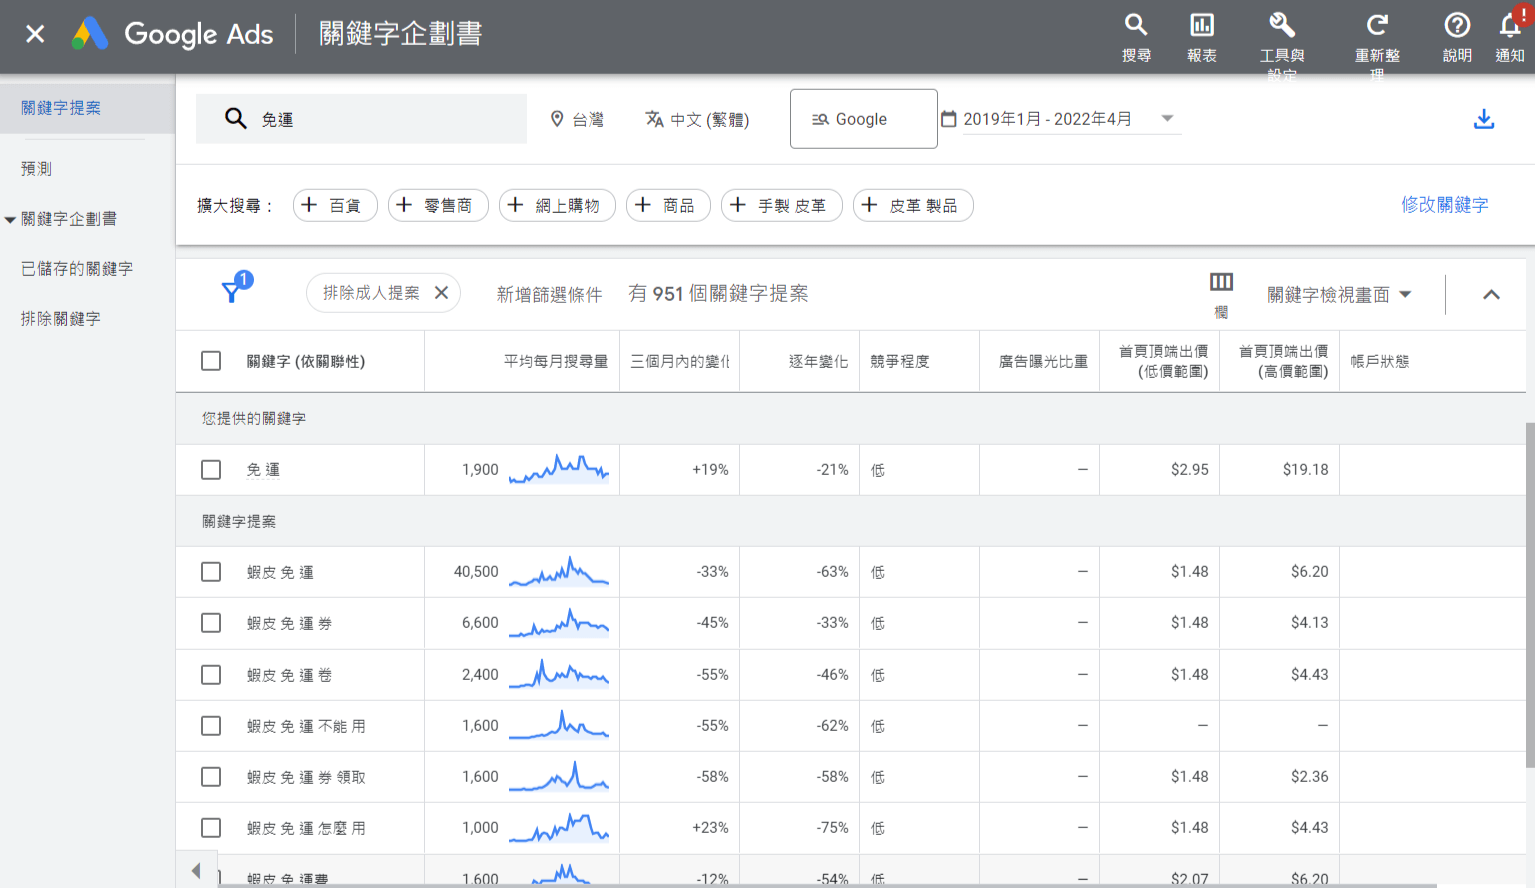This screenshot has height=888, width=1535.
Task: Click the 修改關鍵字 link
Action: [x=1444, y=205]
